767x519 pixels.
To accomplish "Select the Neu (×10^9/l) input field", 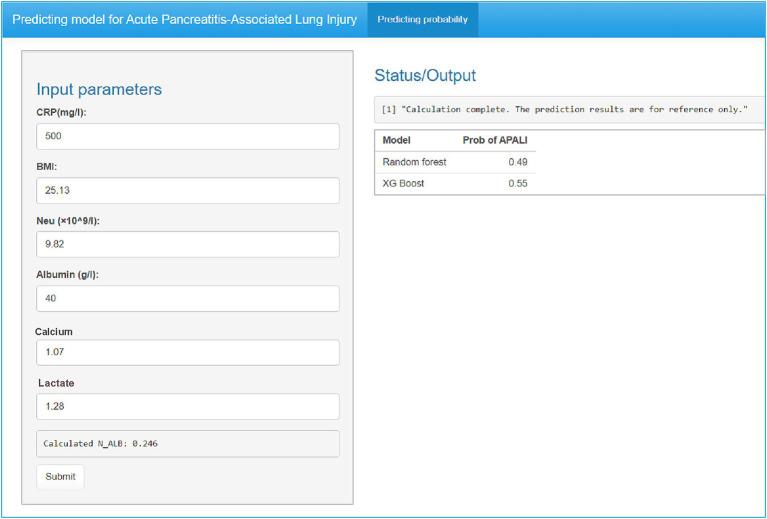I will point(188,244).
